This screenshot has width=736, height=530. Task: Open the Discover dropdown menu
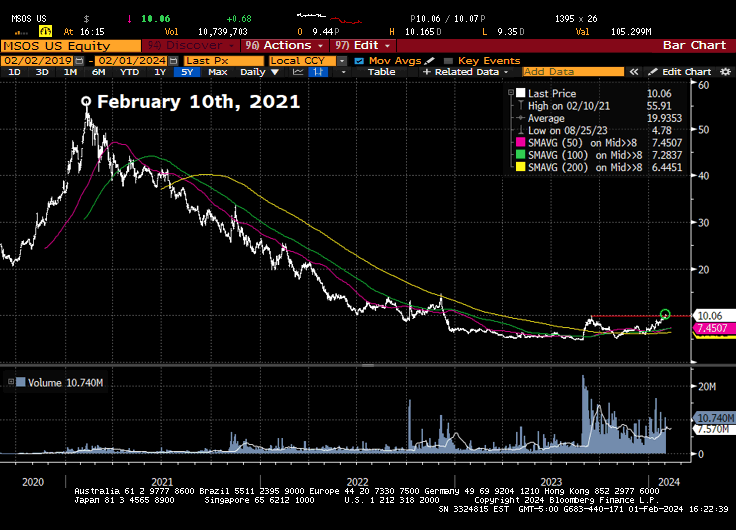coord(191,46)
